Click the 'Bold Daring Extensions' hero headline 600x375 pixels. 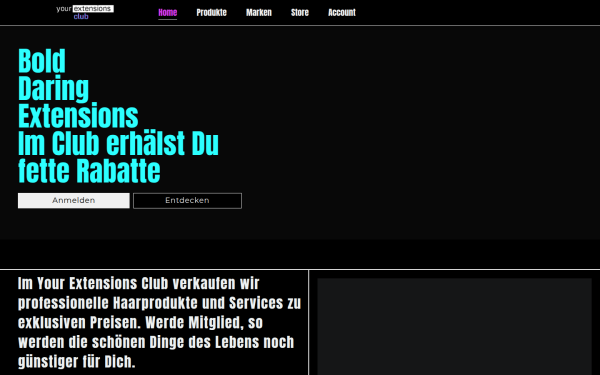tap(78, 88)
